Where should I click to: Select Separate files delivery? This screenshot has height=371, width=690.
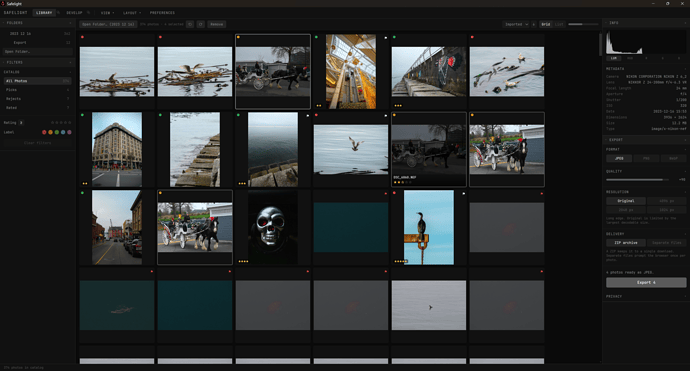pos(667,242)
